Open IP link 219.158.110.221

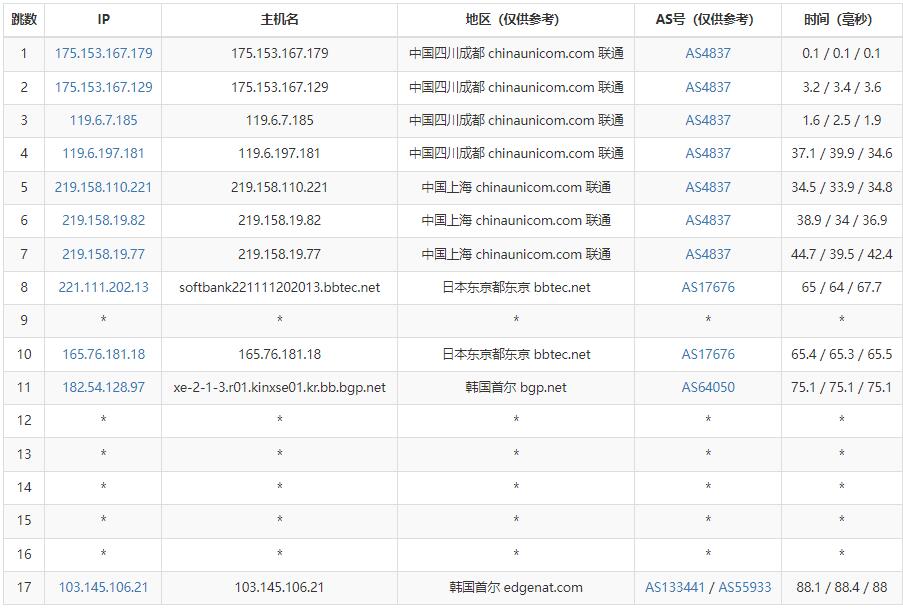(104, 187)
